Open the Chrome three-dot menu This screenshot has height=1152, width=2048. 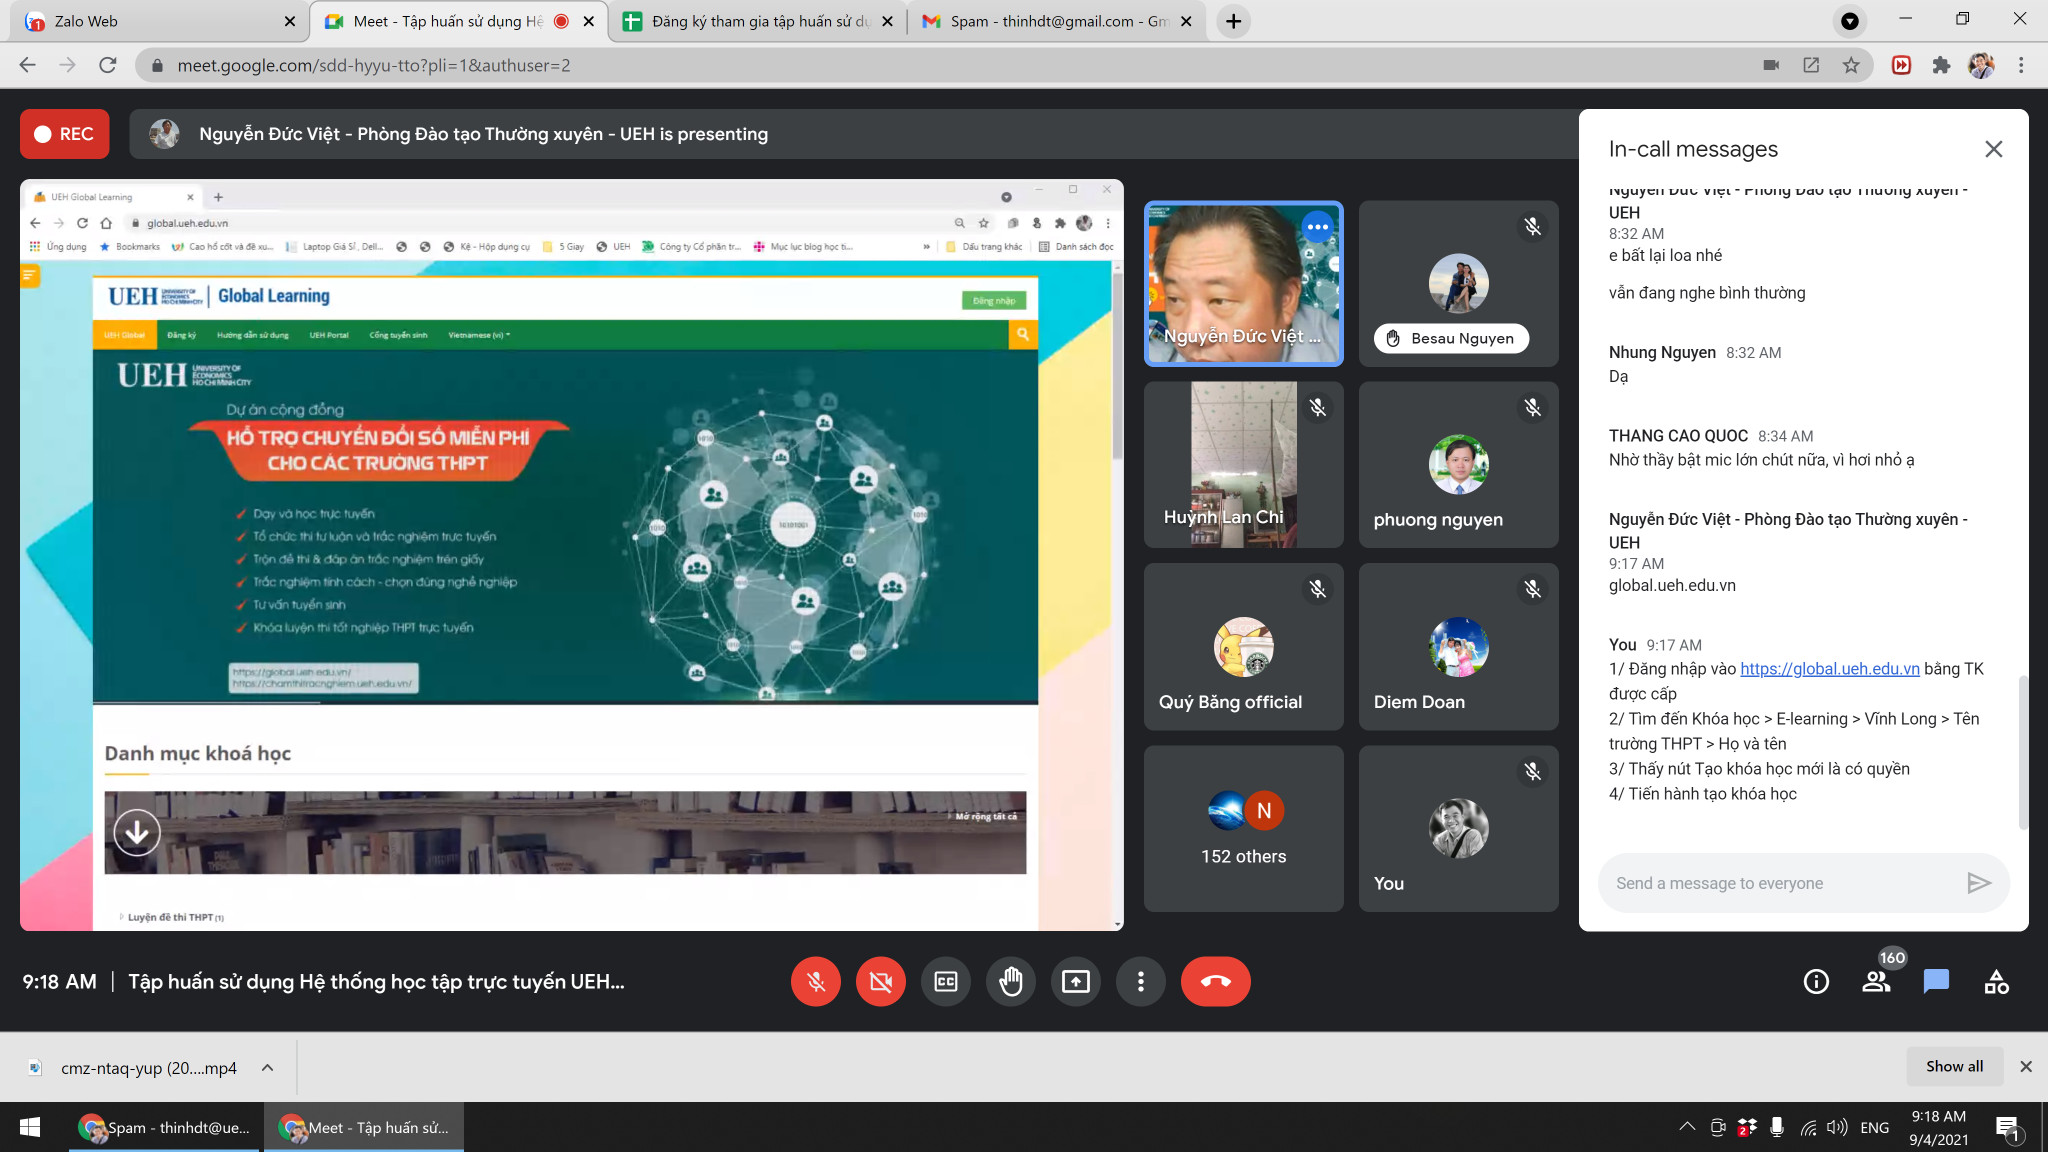[x=2021, y=65]
